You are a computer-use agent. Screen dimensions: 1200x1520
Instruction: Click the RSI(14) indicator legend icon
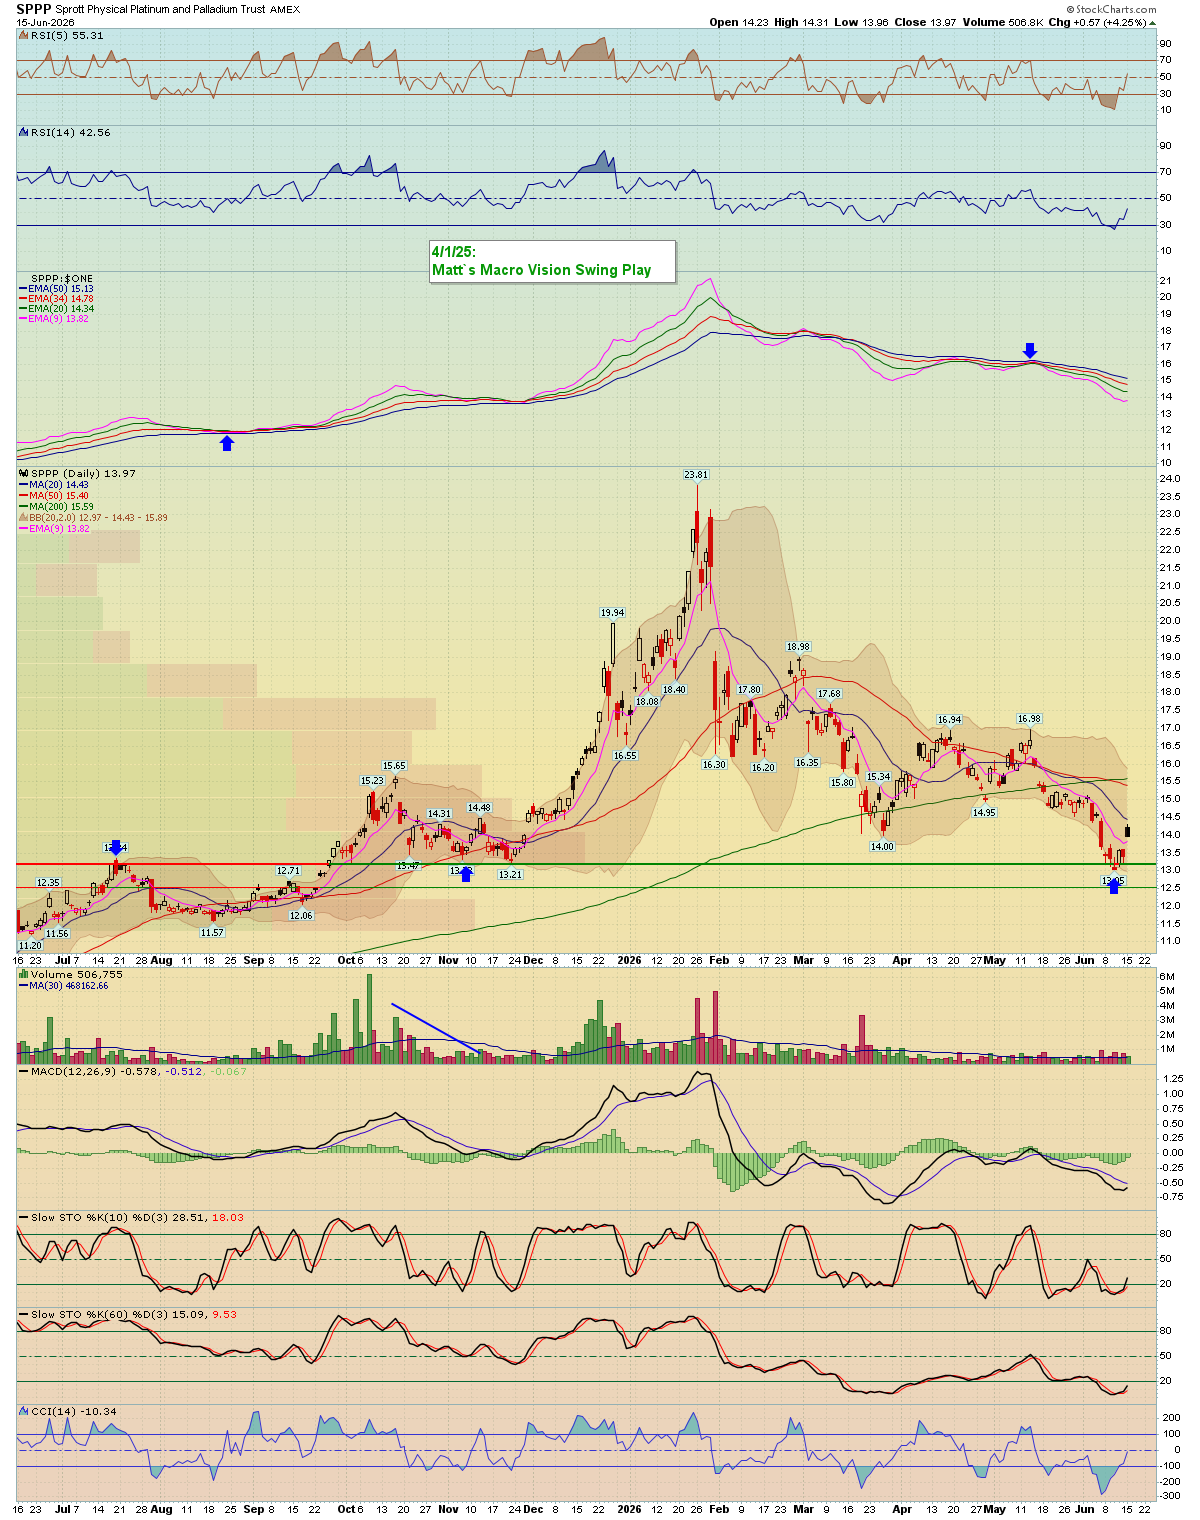tap(24, 132)
